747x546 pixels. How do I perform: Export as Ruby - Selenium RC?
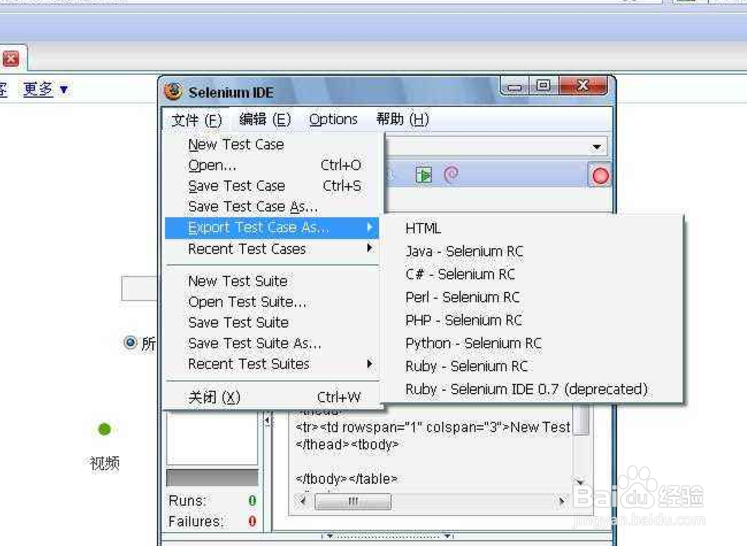534,366
